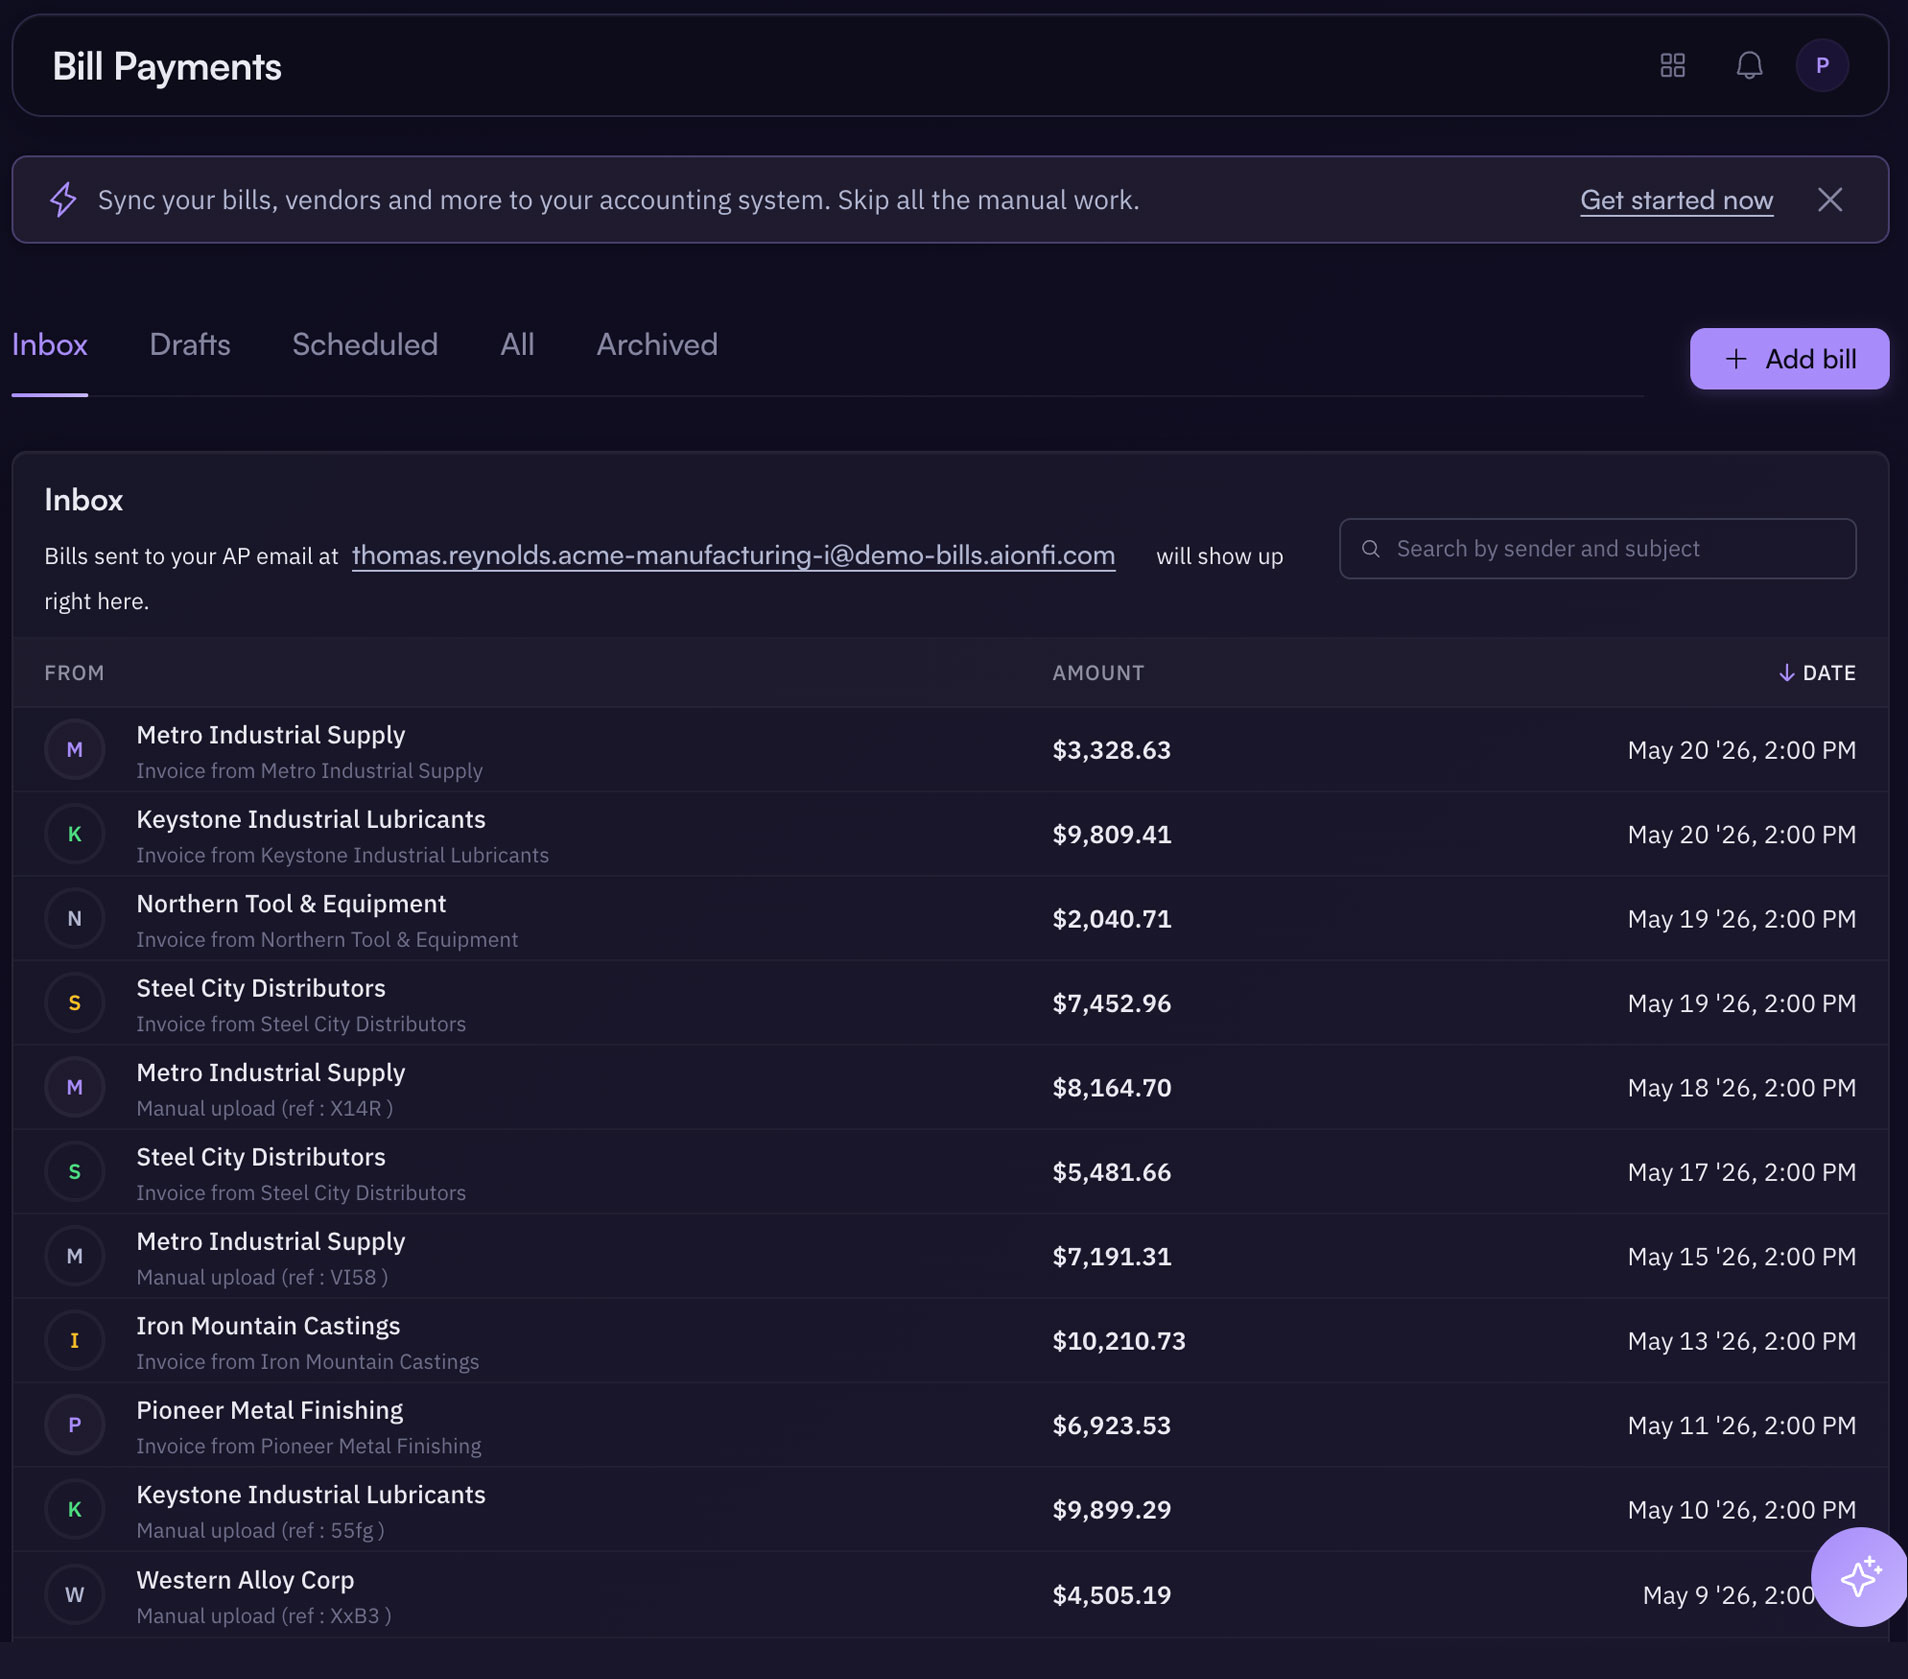The height and width of the screenshot is (1679, 1908).
Task: Click the Date sort arrow icon
Action: click(x=1786, y=673)
